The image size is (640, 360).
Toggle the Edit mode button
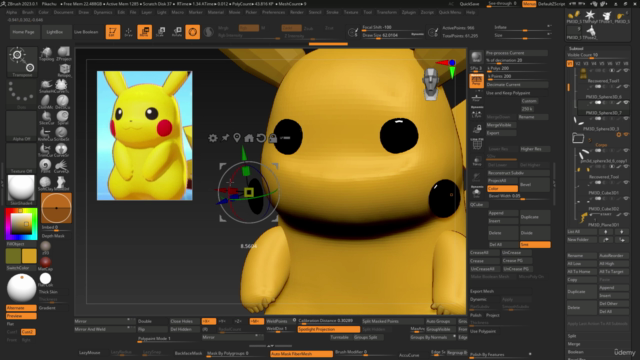tap(113, 32)
